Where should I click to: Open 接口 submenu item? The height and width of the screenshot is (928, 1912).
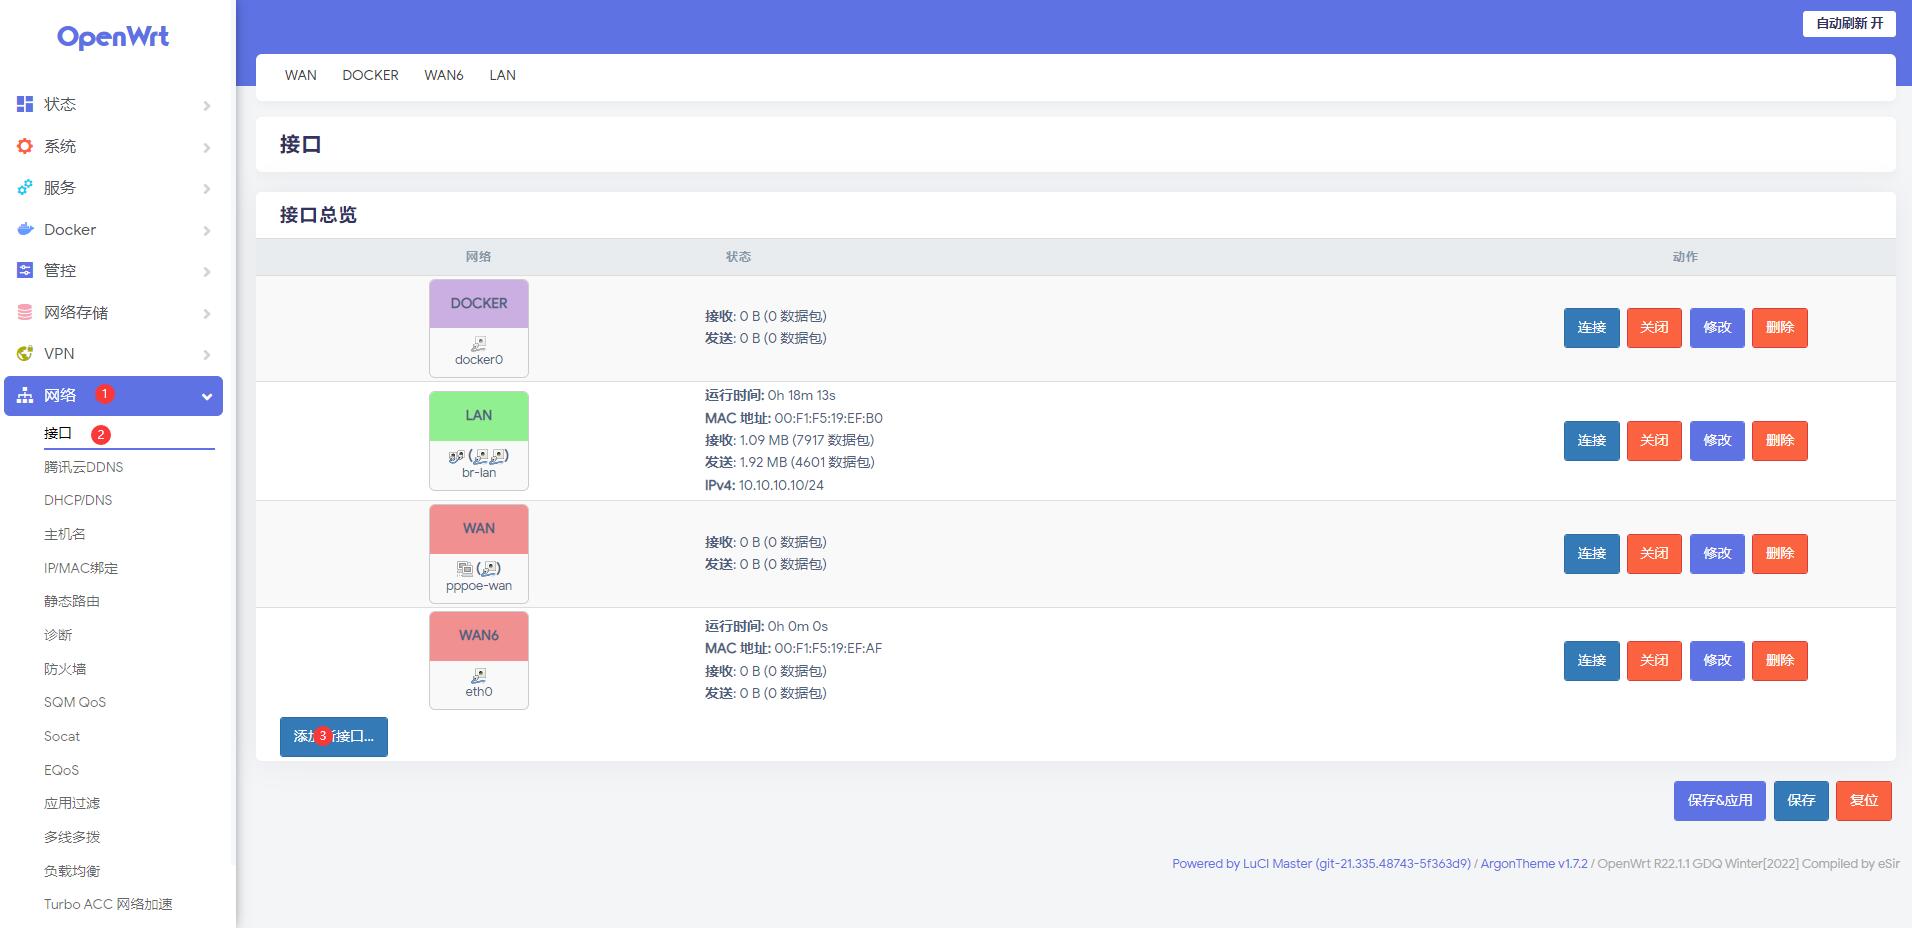pos(58,433)
